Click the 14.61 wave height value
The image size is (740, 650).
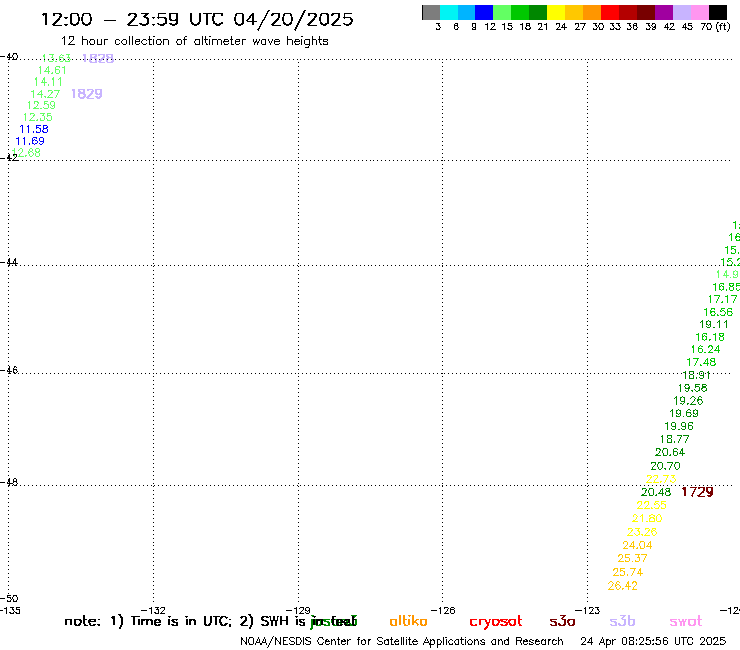(52, 70)
